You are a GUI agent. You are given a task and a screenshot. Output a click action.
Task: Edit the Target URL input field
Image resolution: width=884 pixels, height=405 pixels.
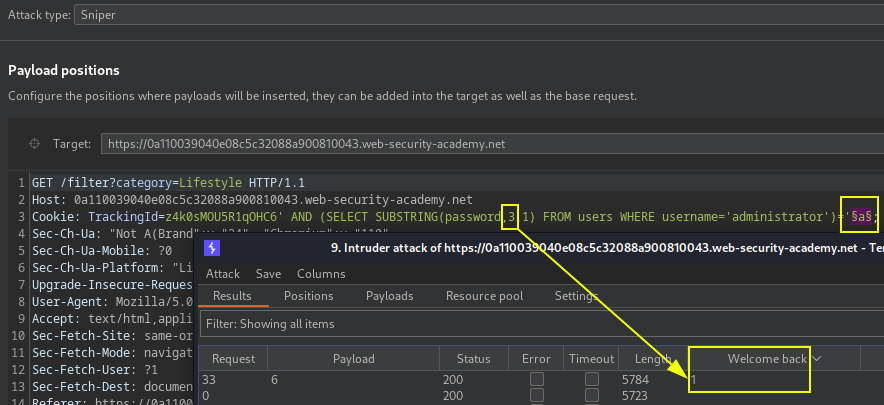(492, 144)
